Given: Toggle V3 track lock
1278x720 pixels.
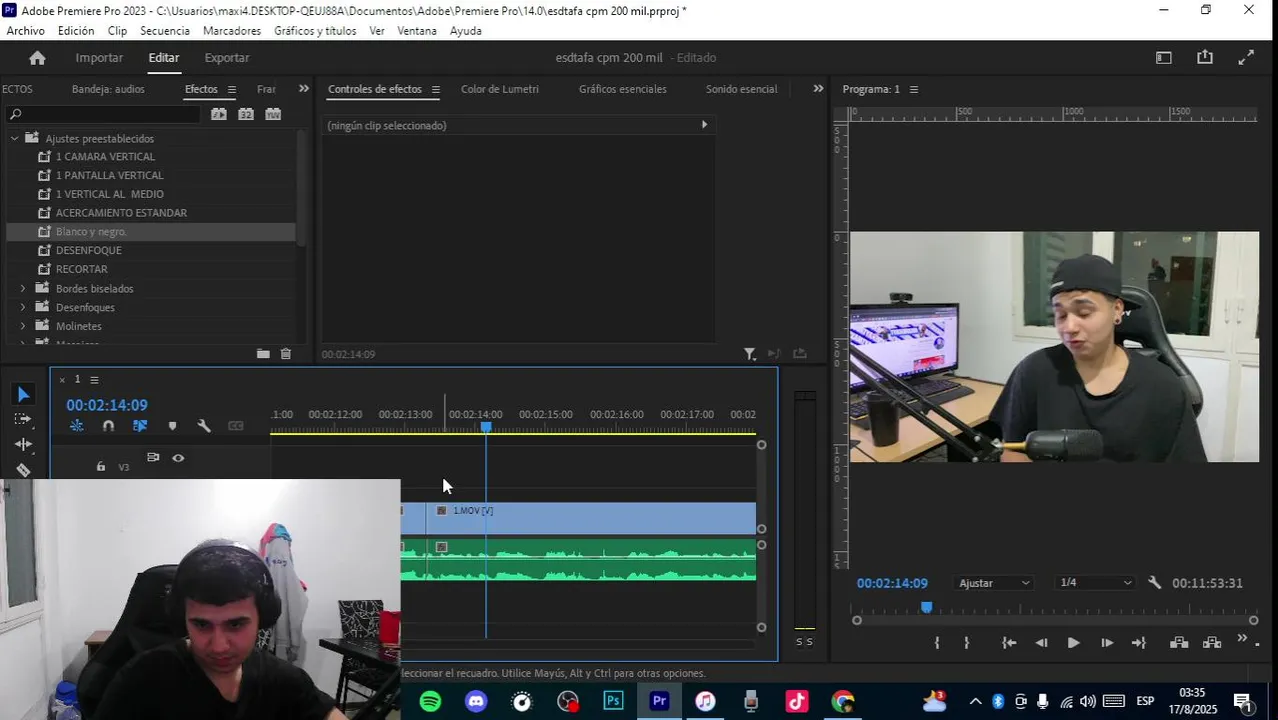Looking at the screenshot, I should point(100,466).
